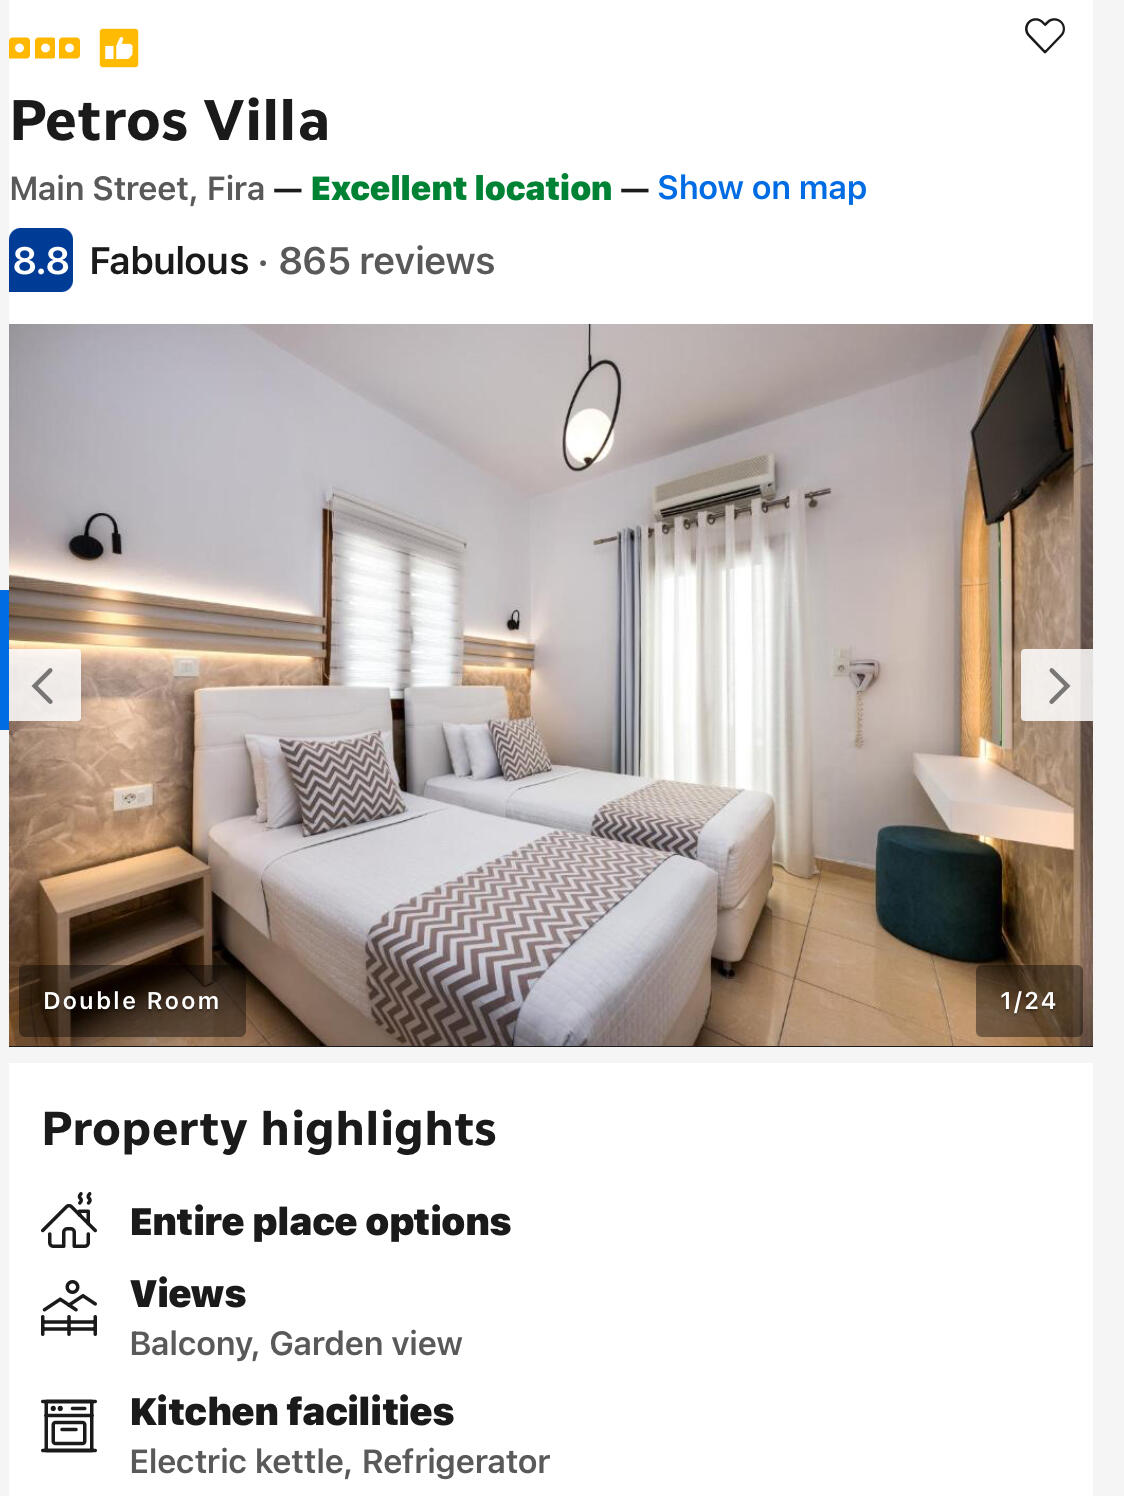Click the three-square property rating icon
The height and width of the screenshot is (1496, 1124).
click(44, 48)
